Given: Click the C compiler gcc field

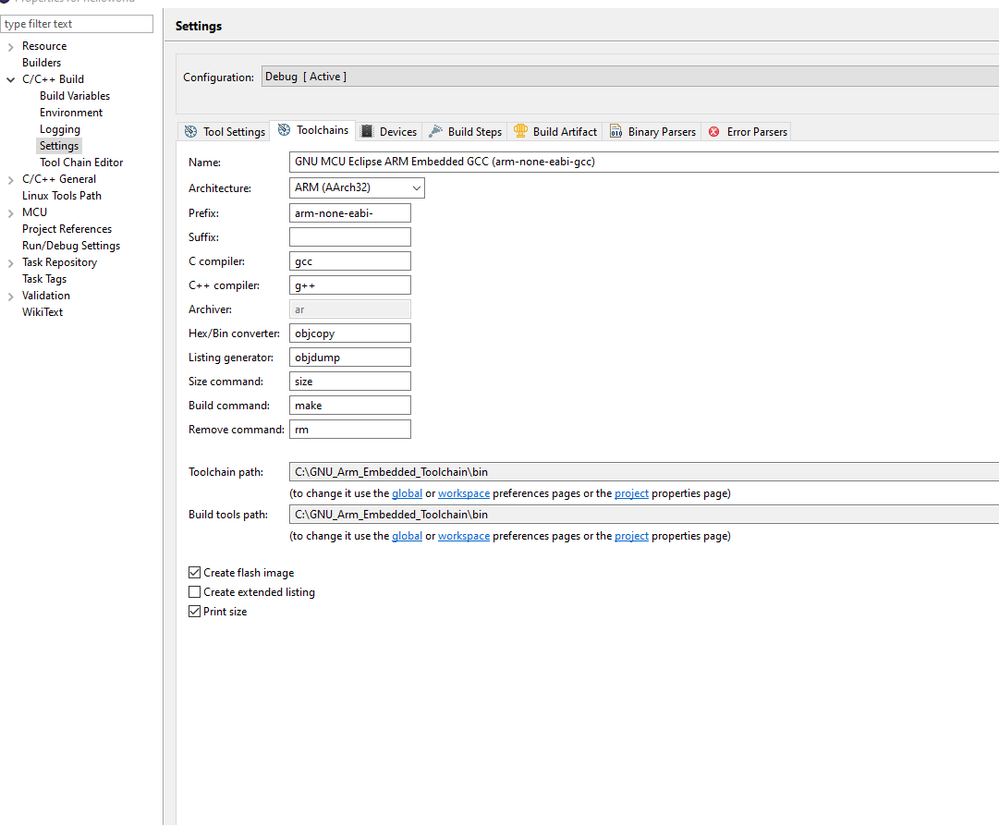Looking at the screenshot, I should click(x=350, y=261).
